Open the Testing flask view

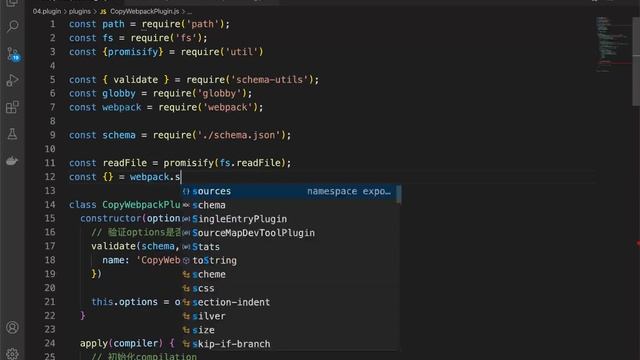click(x=13, y=134)
